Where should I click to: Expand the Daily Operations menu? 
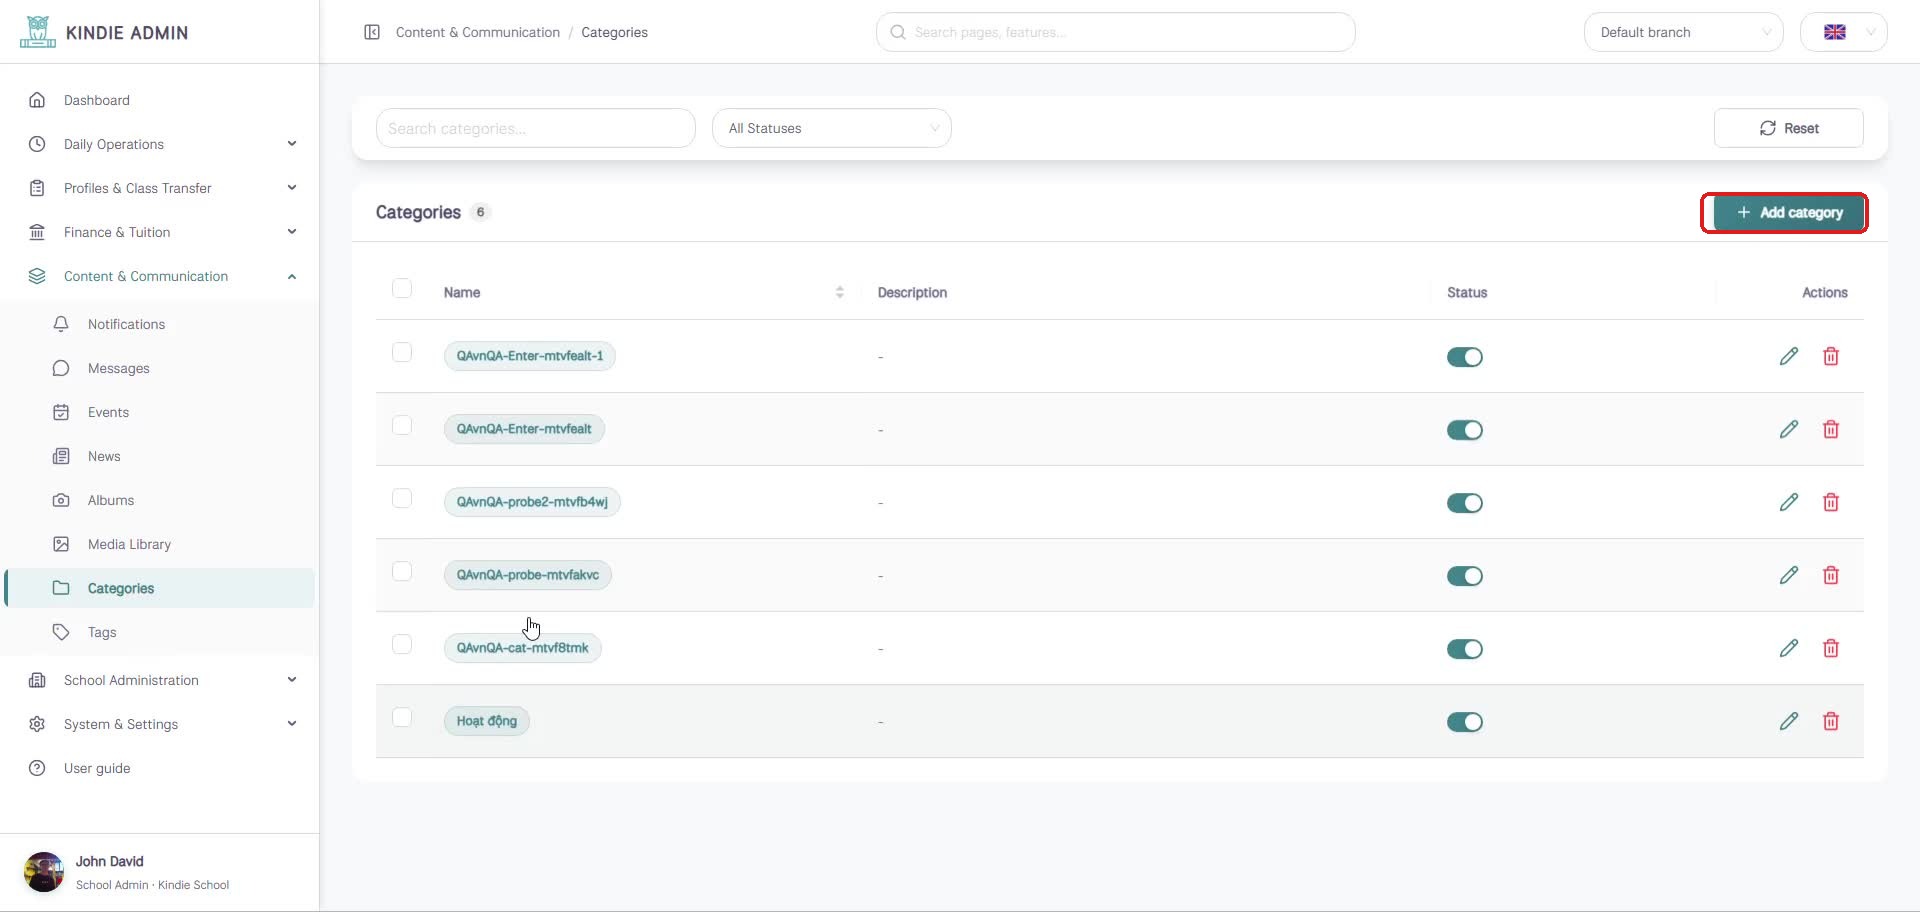[x=160, y=144]
